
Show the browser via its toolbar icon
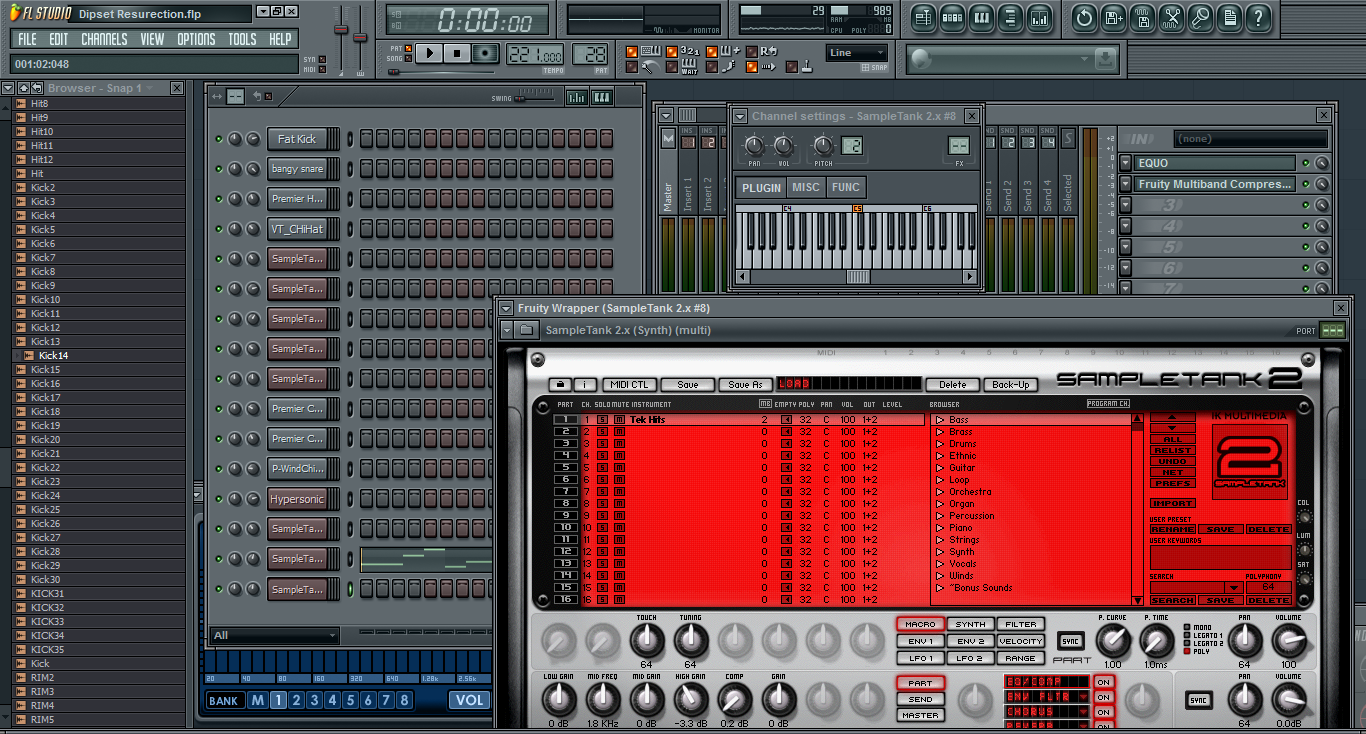coord(1010,17)
